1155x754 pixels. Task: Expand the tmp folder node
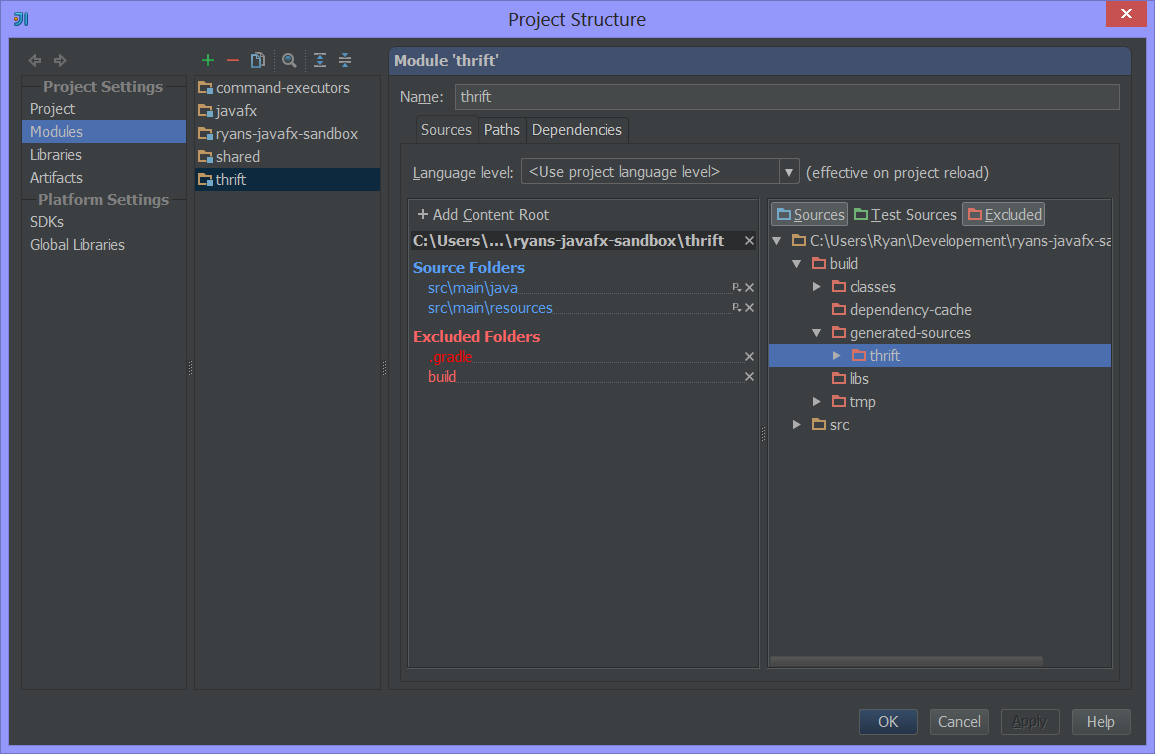(x=816, y=401)
